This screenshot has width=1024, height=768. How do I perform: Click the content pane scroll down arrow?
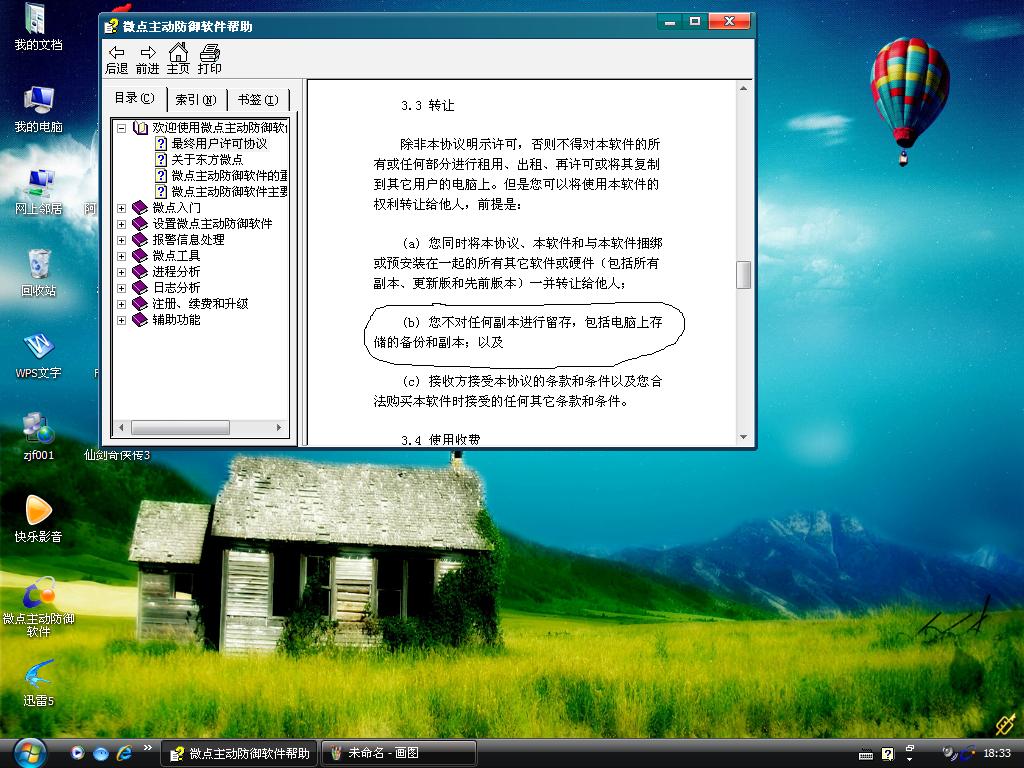pos(743,437)
